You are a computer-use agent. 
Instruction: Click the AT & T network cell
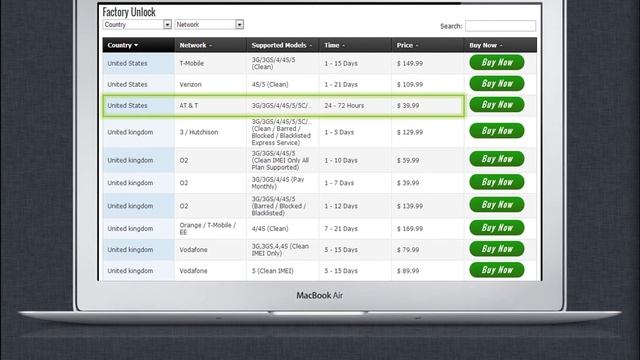coord(211,105)
